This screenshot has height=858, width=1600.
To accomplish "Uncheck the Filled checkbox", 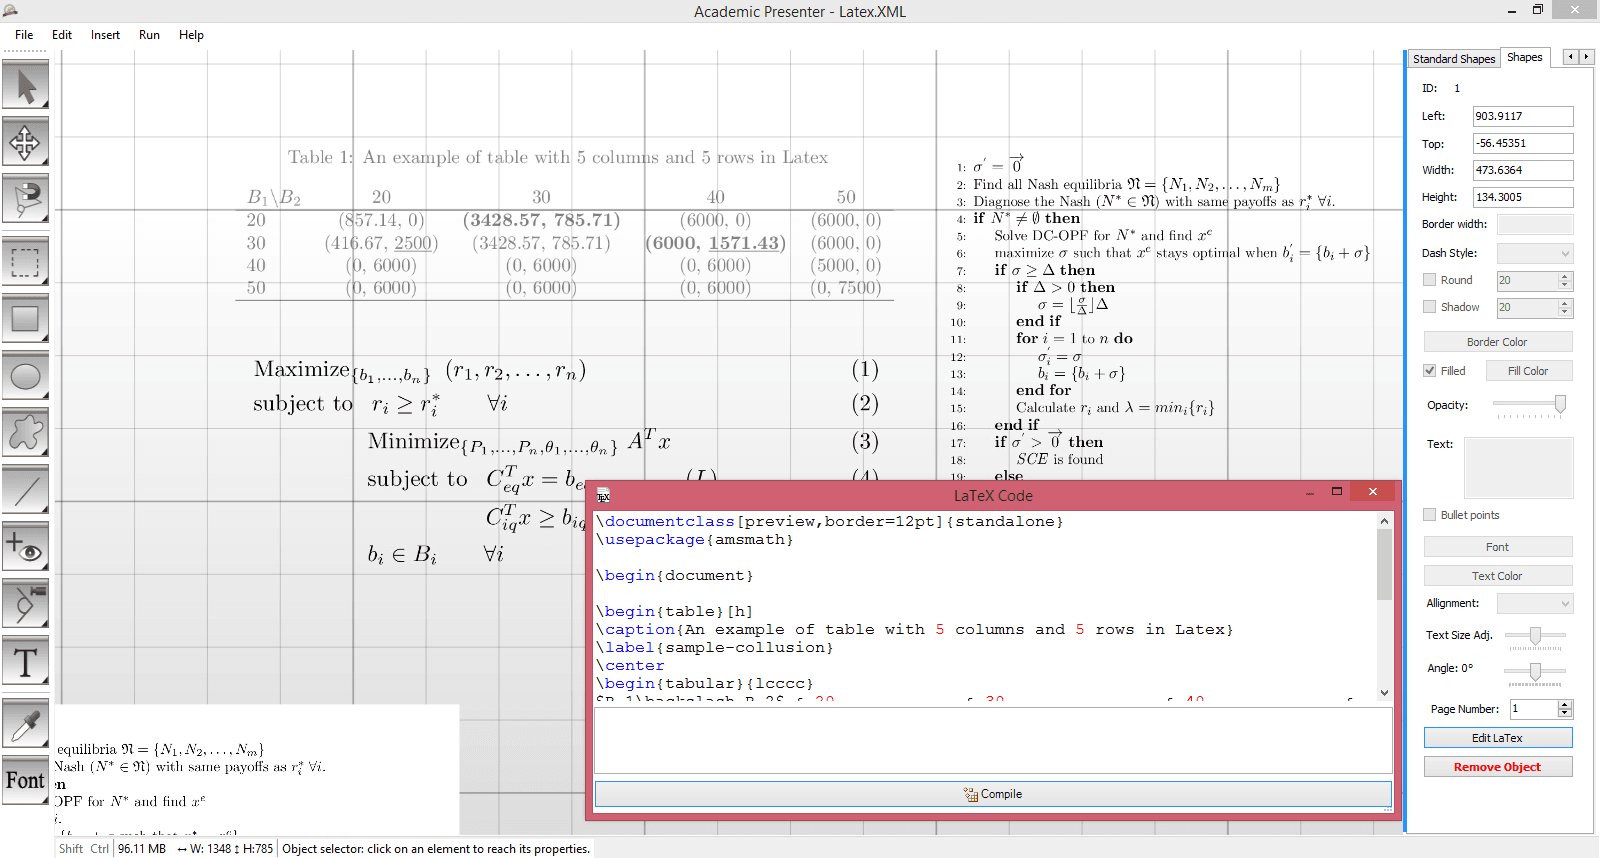I will (x=1430, y=371).
